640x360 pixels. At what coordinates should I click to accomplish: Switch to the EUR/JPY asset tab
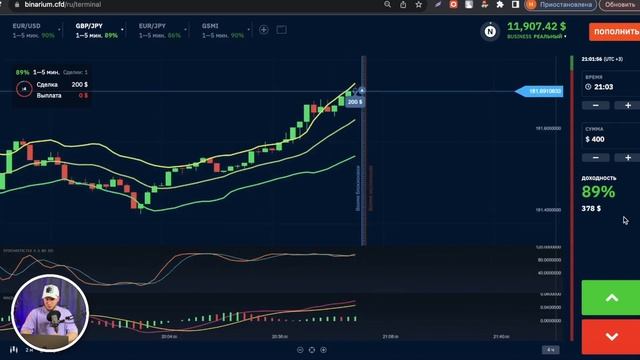pyautogui.click(x=159, y=31)
